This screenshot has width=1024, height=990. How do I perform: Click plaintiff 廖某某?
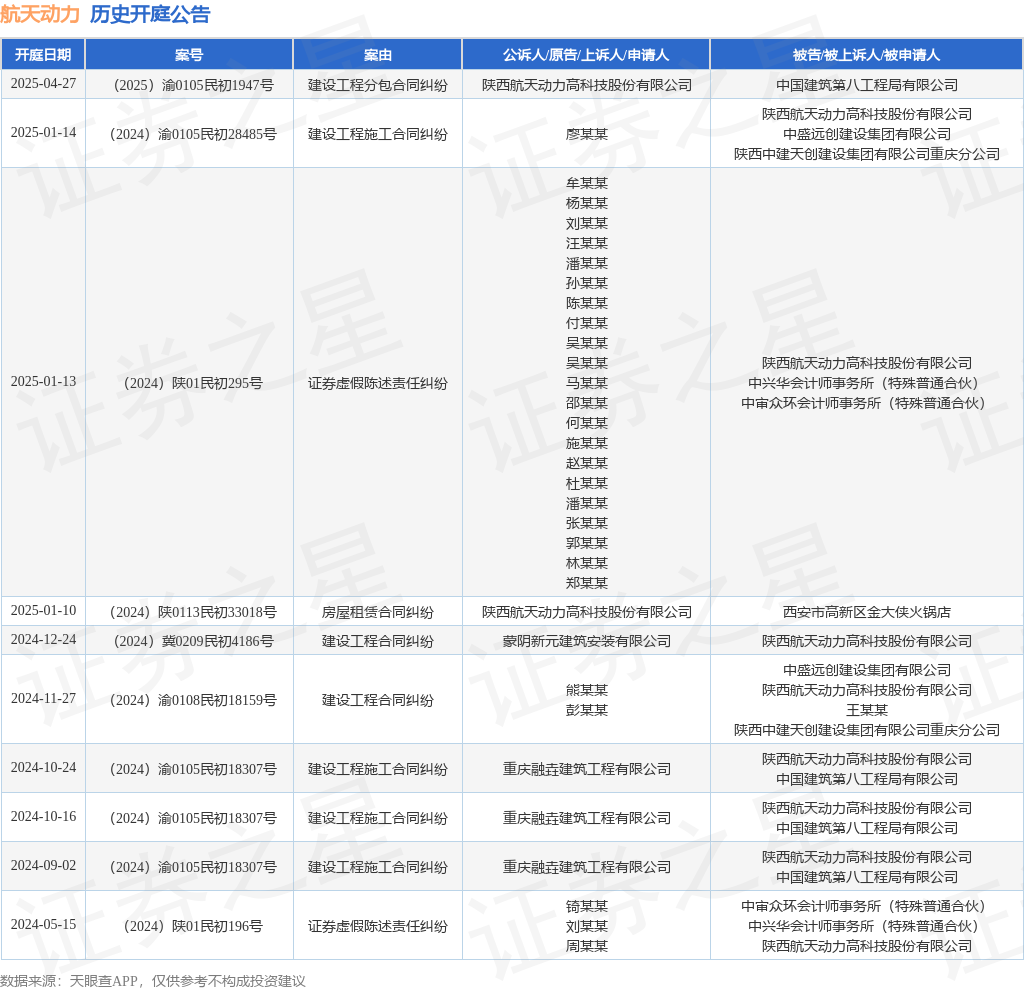(x=586, y=134)
